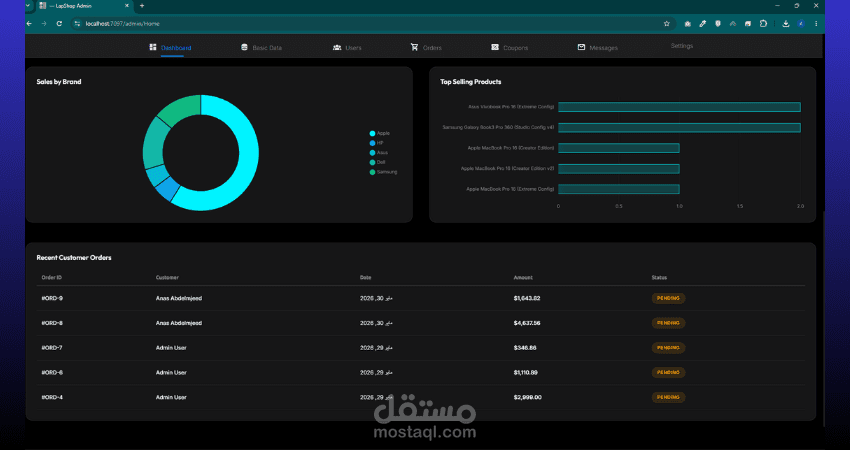
Task: Open the camera extension icon
Action: pyautogui.click(x=687, y=24)
